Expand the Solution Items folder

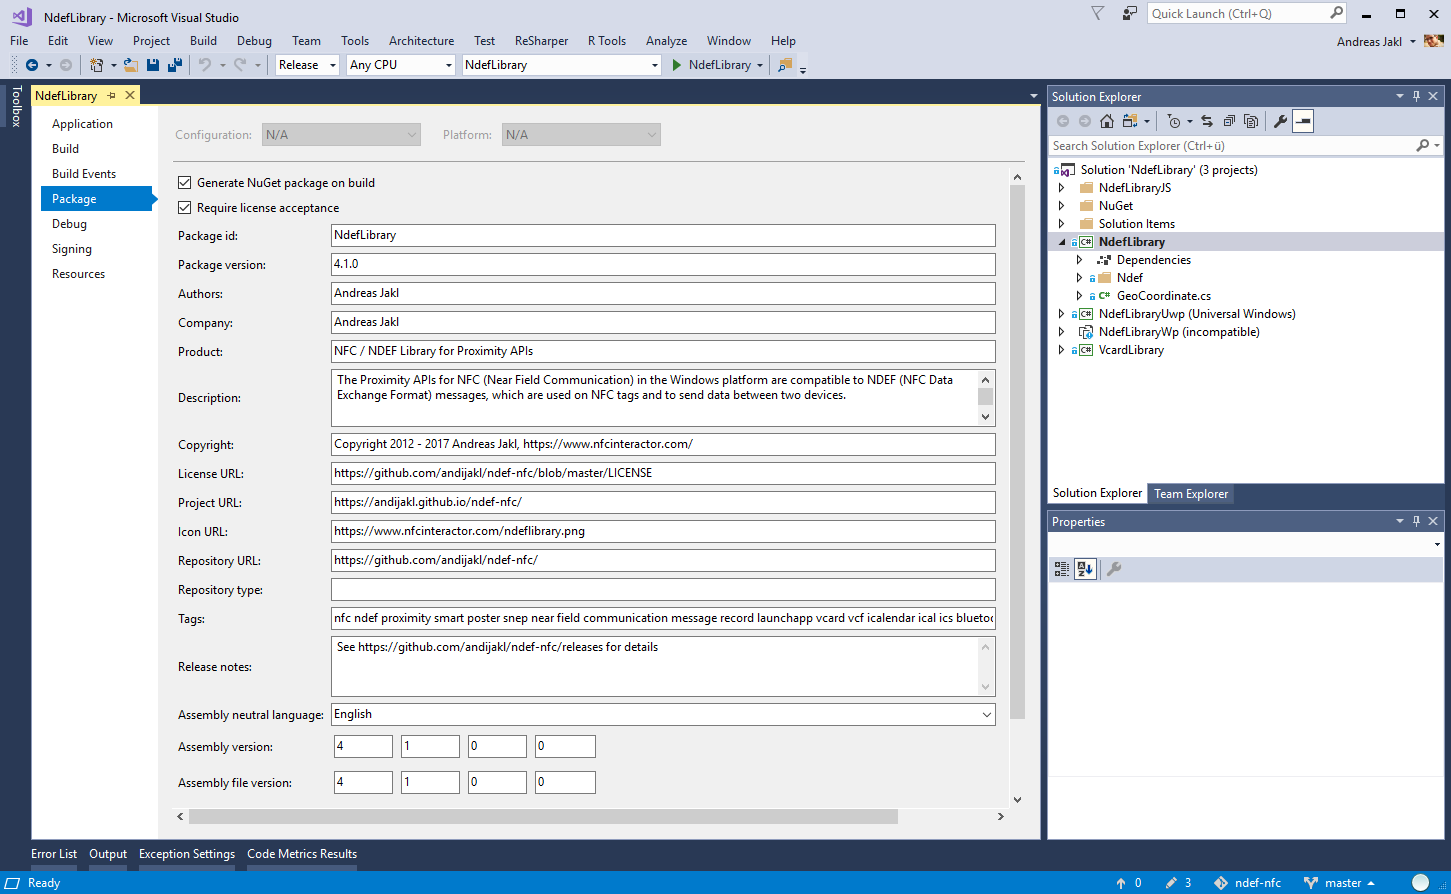click(1062, 224)
